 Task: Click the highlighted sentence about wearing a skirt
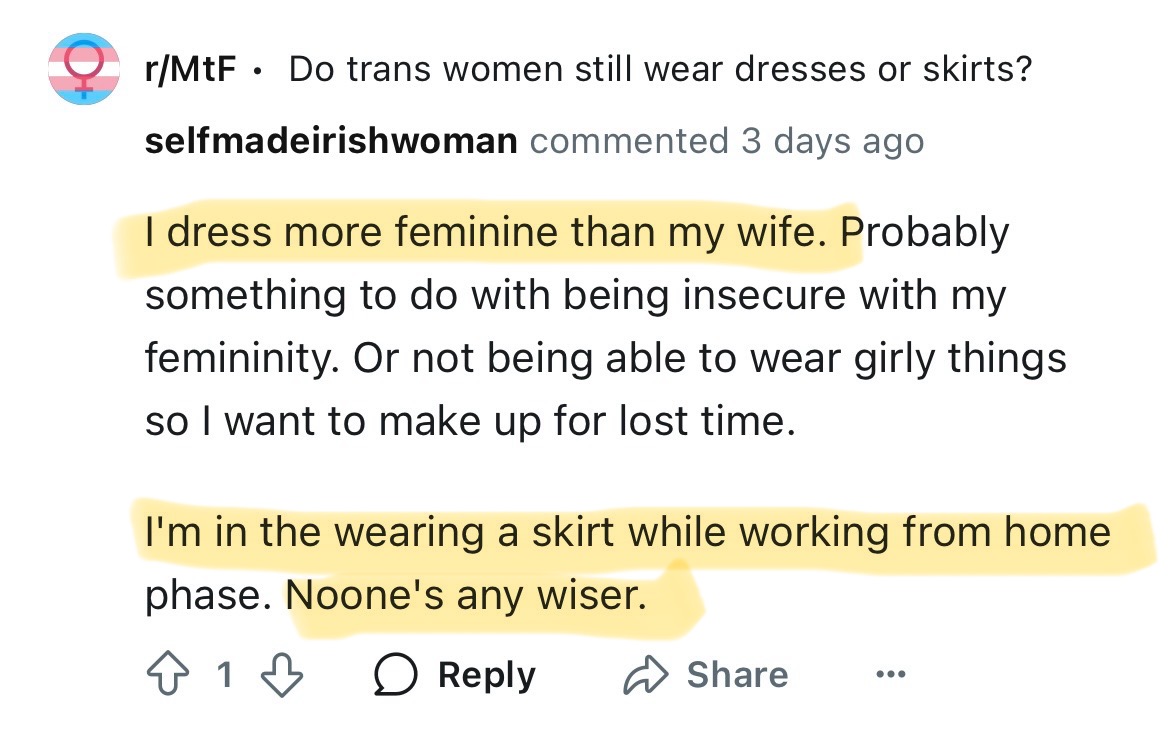[628, 564]
